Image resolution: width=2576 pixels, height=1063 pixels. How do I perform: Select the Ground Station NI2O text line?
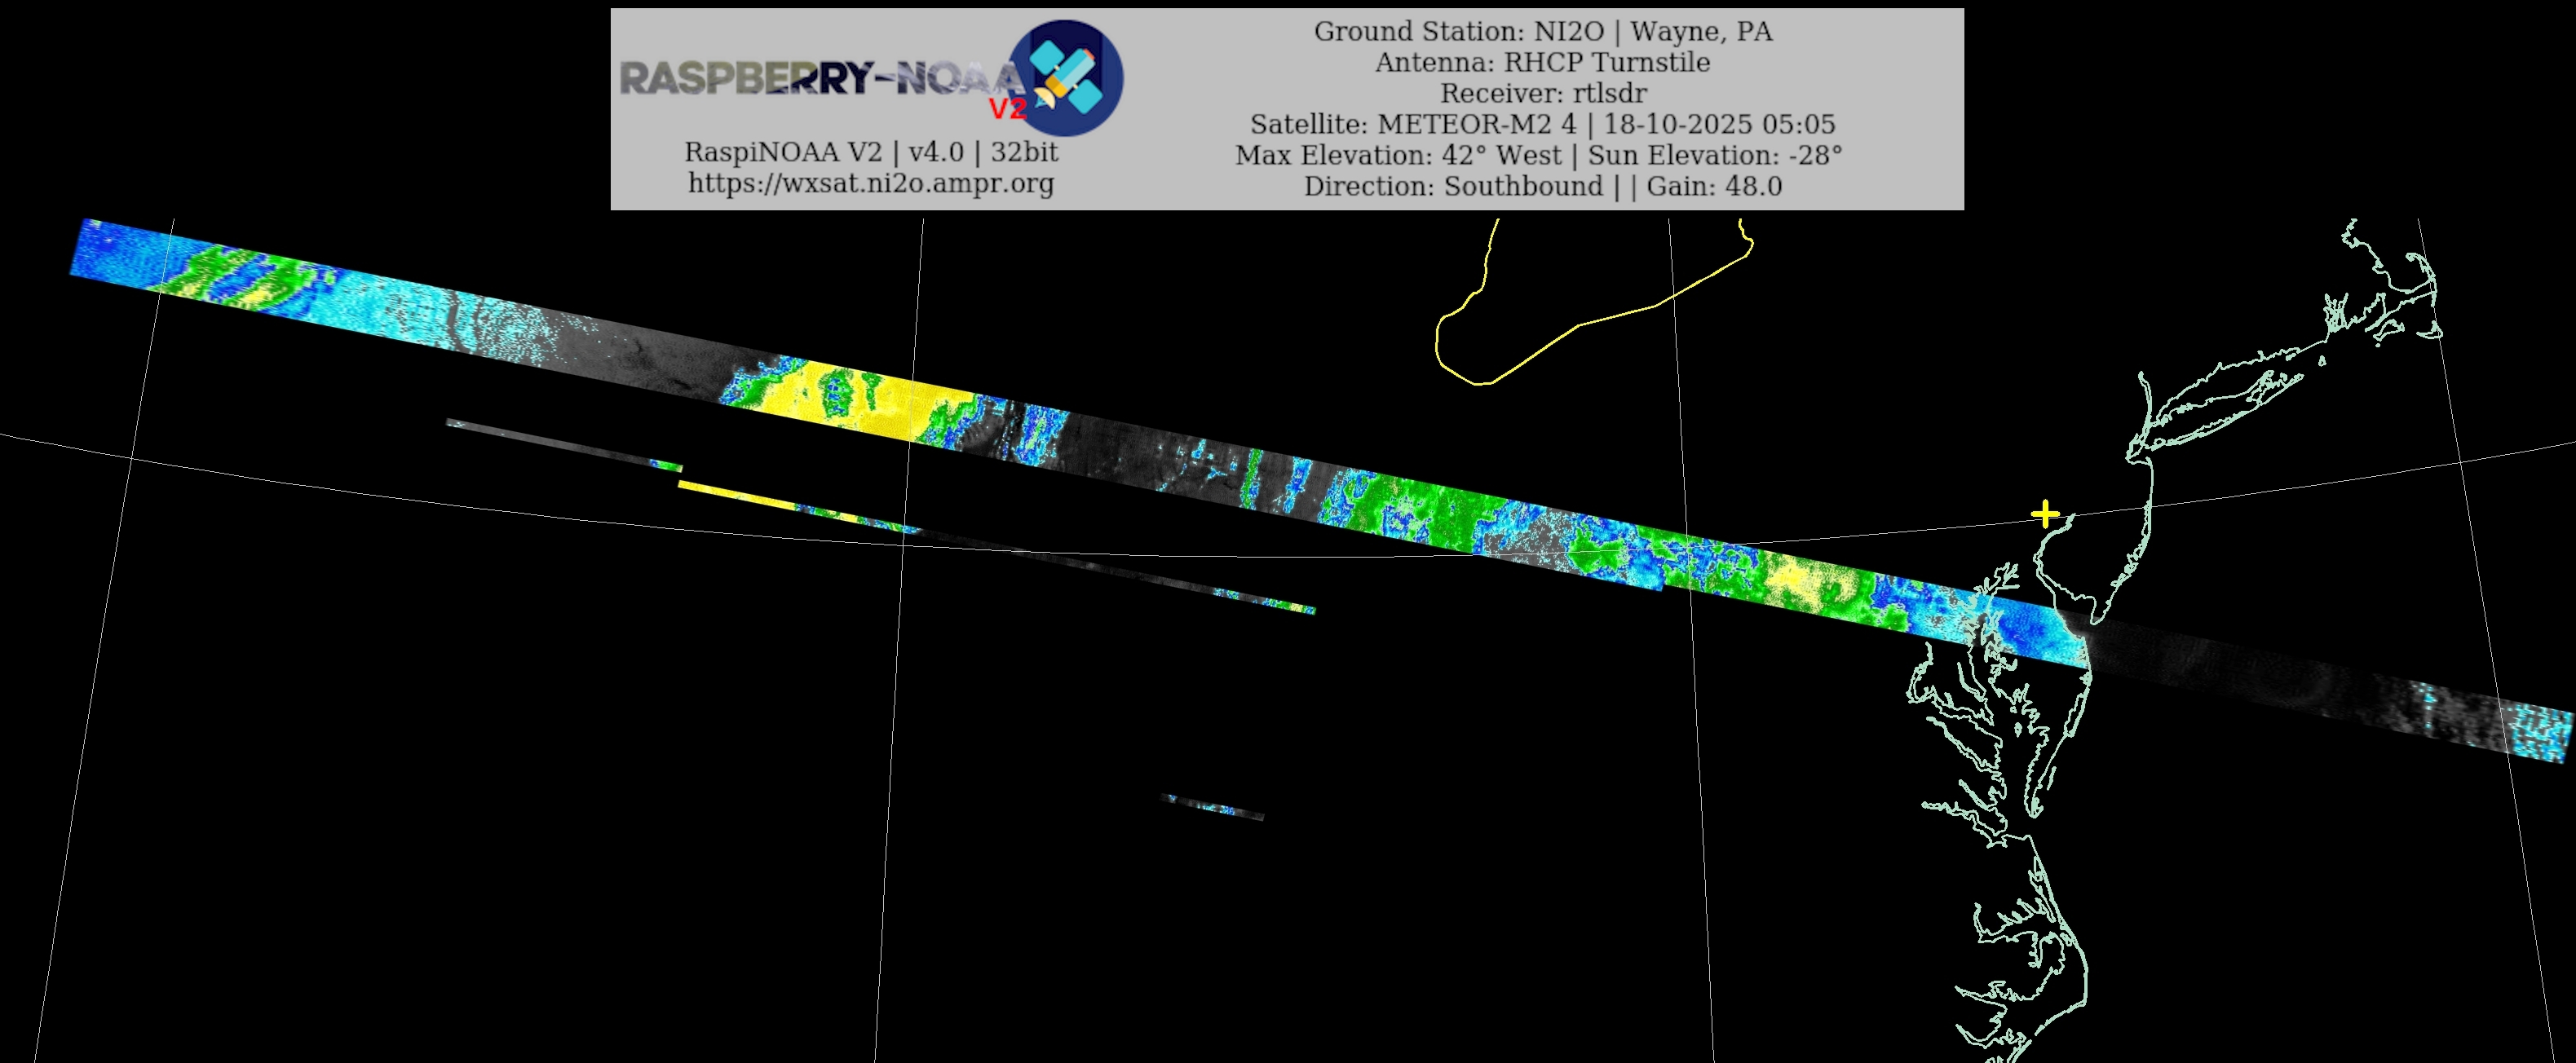coord(1542,31)
